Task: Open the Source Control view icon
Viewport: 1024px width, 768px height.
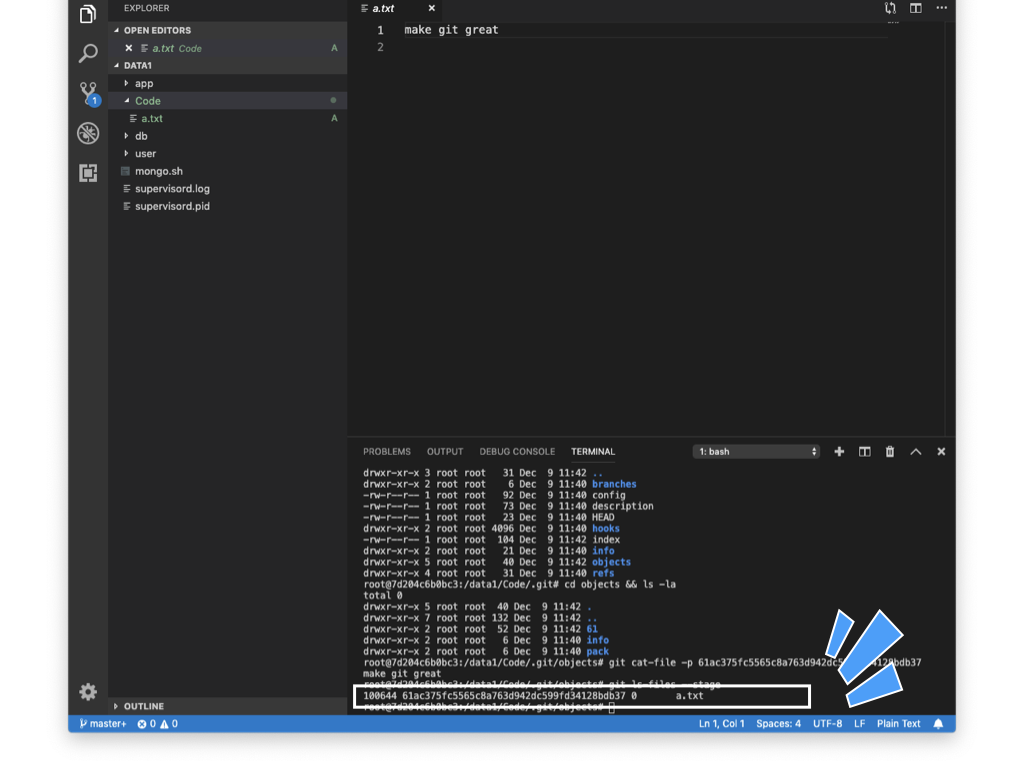Action: [x=89, y=93]
